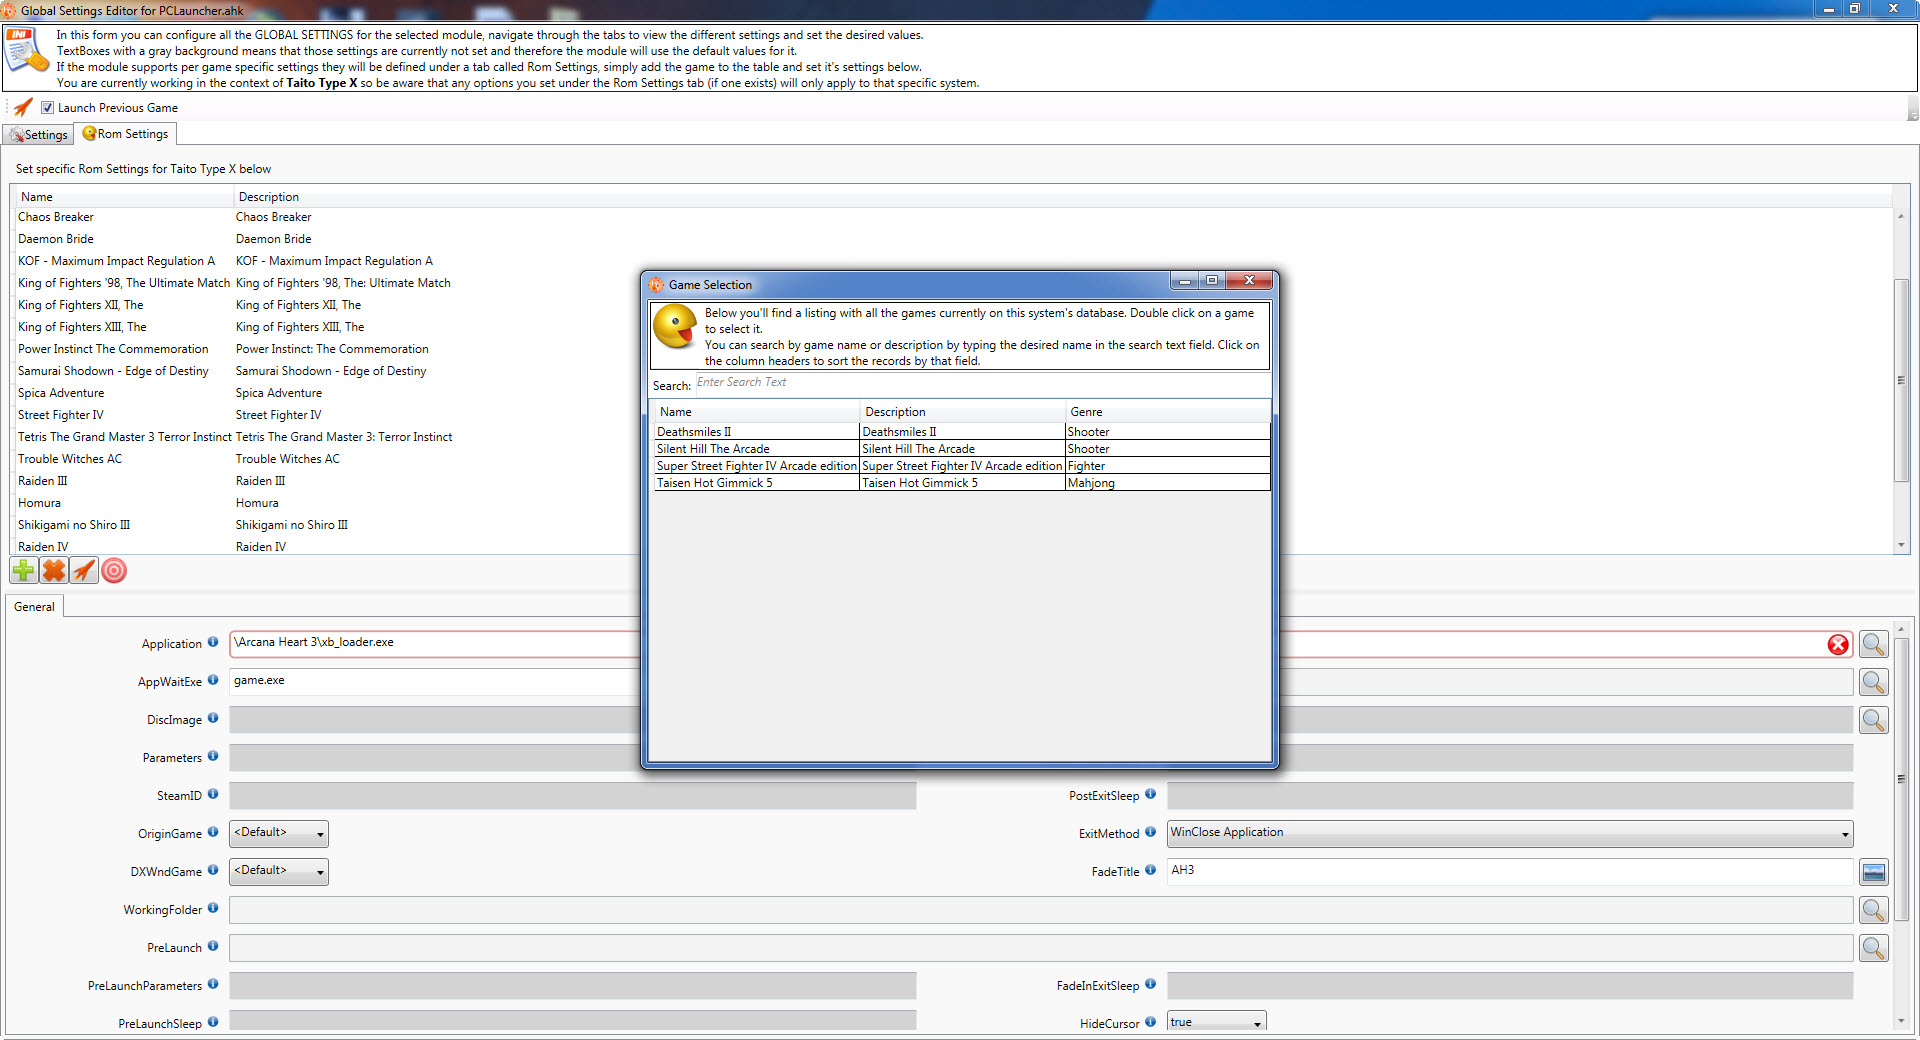The width and height of the screenshot is (1920, 1040).
Task: Browse for DiscImage with magnifier icon
Action: (1874, 720)
